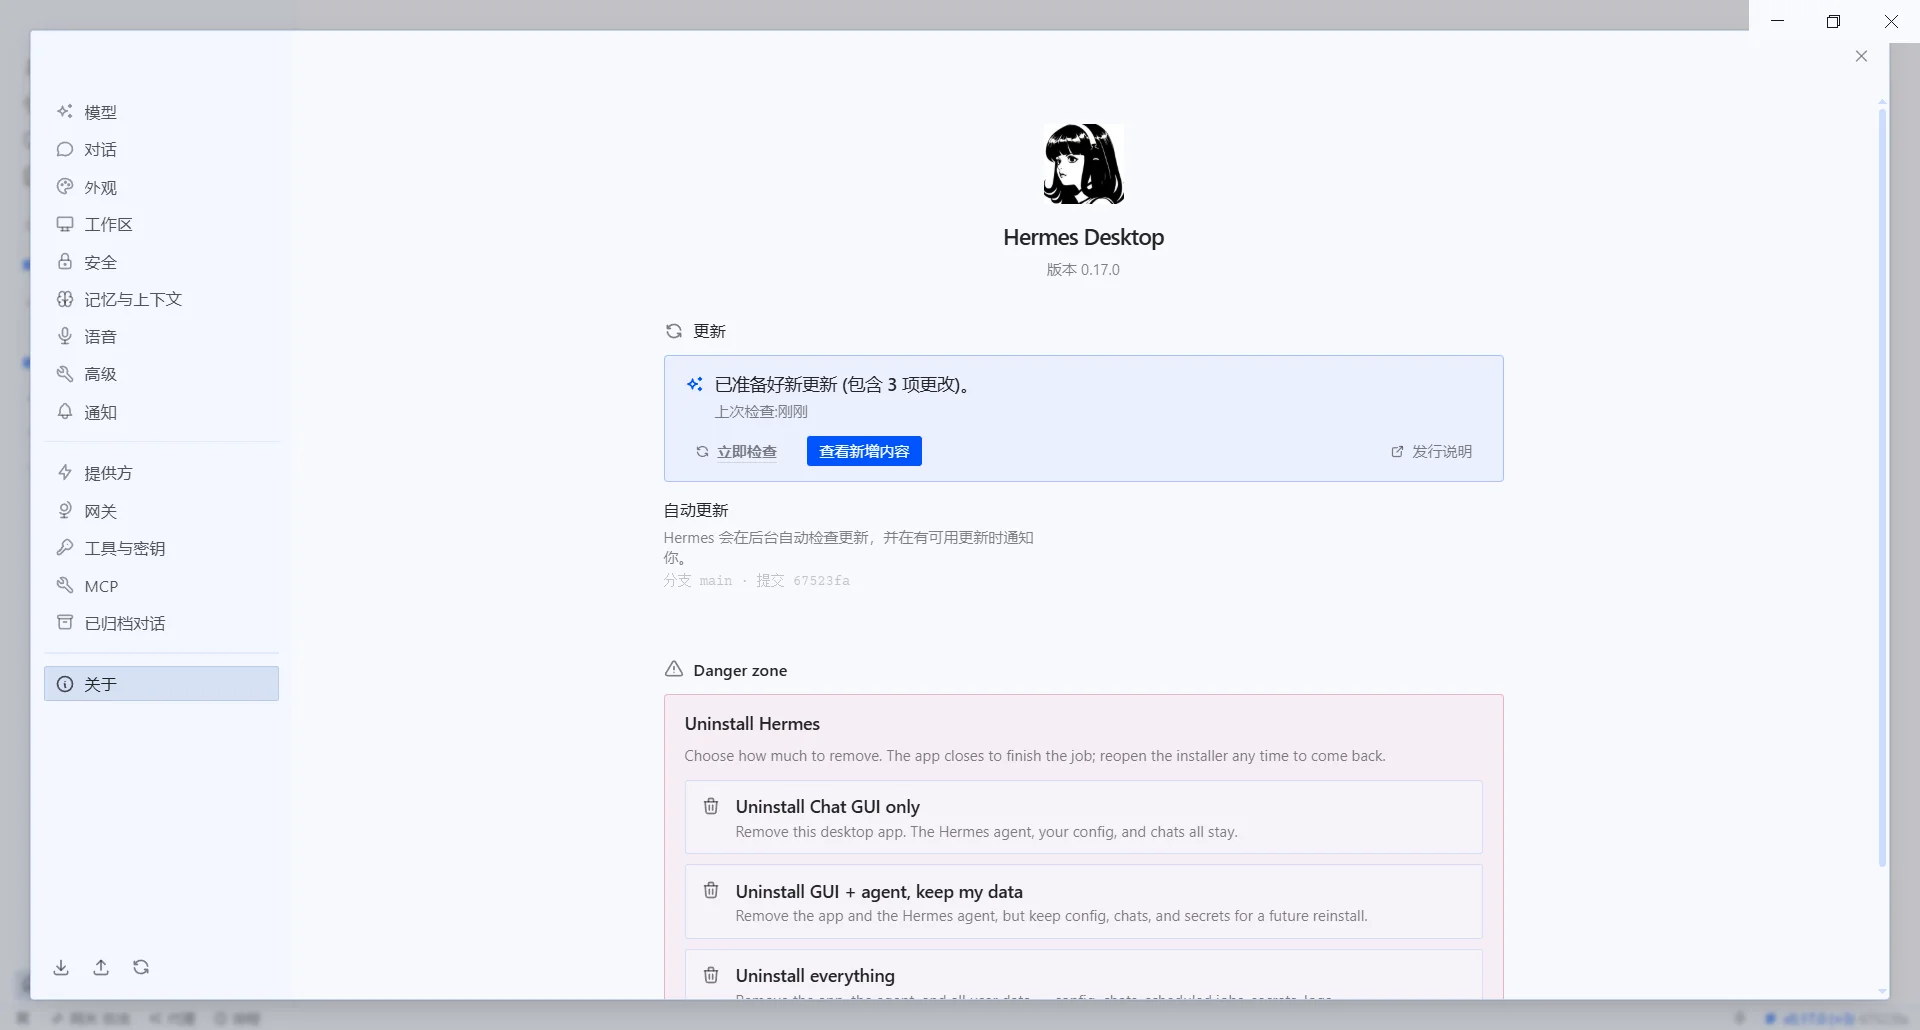The image size is (1920, 1030).
Task: Click the lock icon beside 安全
Action: click(x=65, y=262)
